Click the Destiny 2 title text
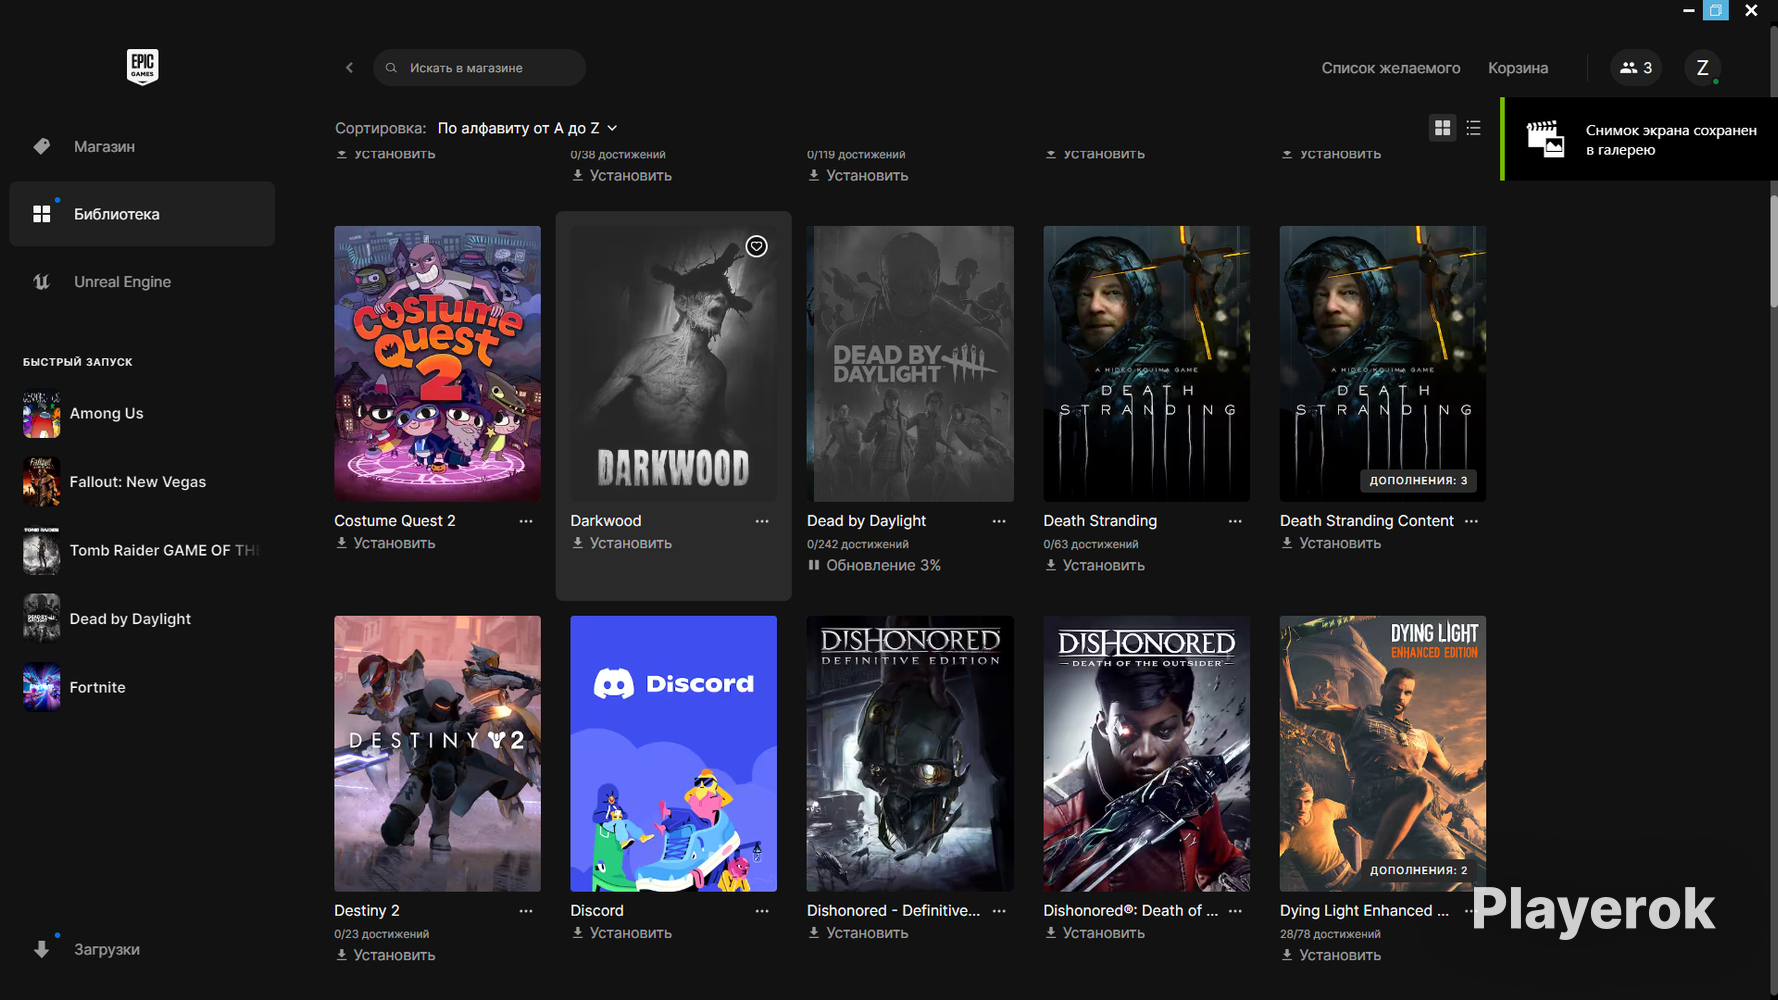 pos(367,911)
